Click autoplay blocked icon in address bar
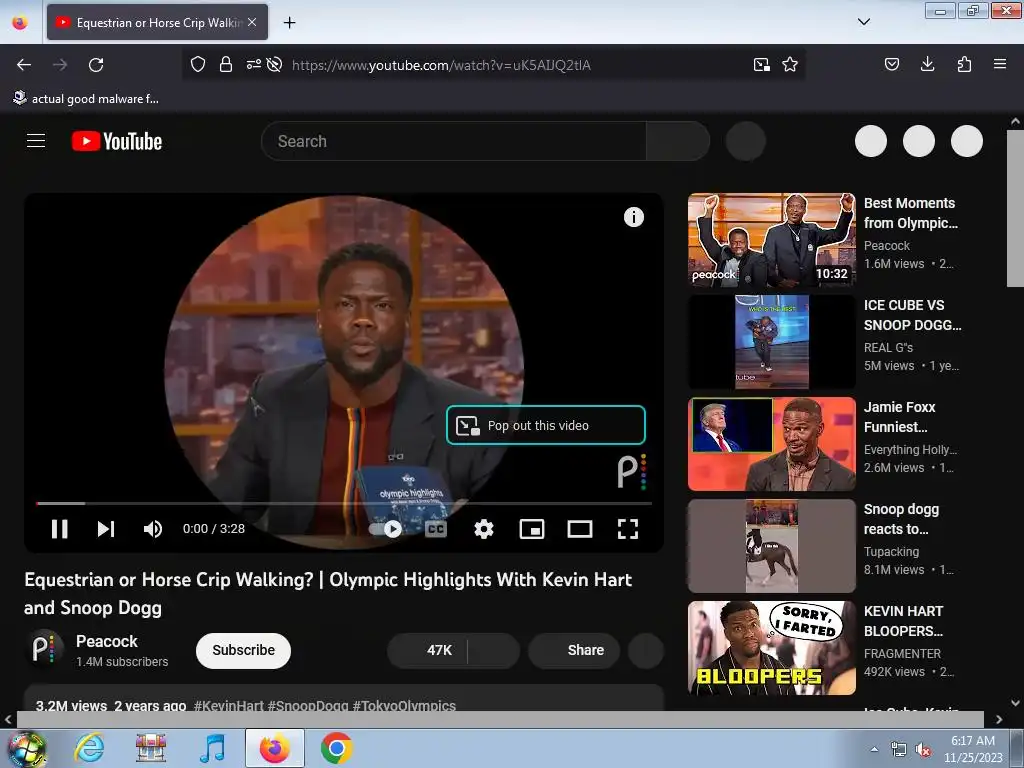 (274, 64)
